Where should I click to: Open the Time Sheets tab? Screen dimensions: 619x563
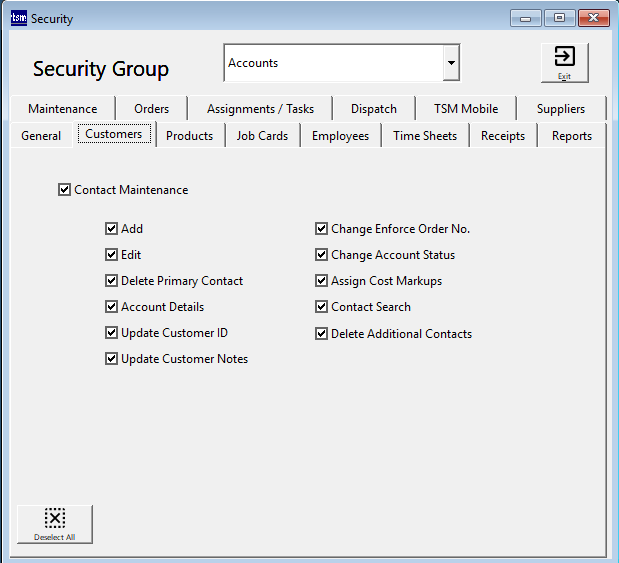pyautogui.click(x=424, y=136)
